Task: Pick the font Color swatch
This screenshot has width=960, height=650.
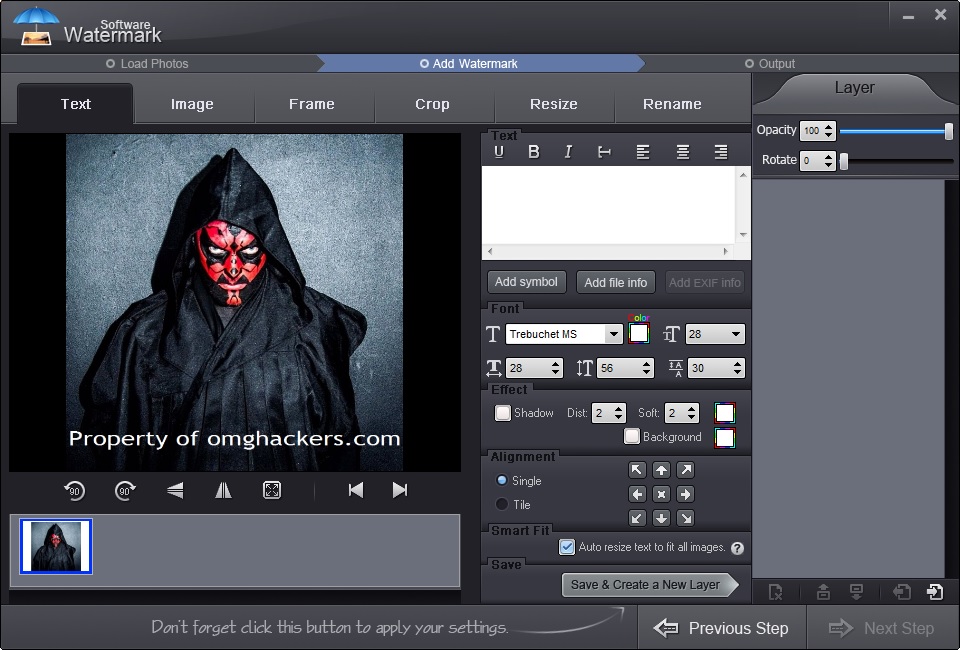Action: pyautogui.click(x=639, y=334)
